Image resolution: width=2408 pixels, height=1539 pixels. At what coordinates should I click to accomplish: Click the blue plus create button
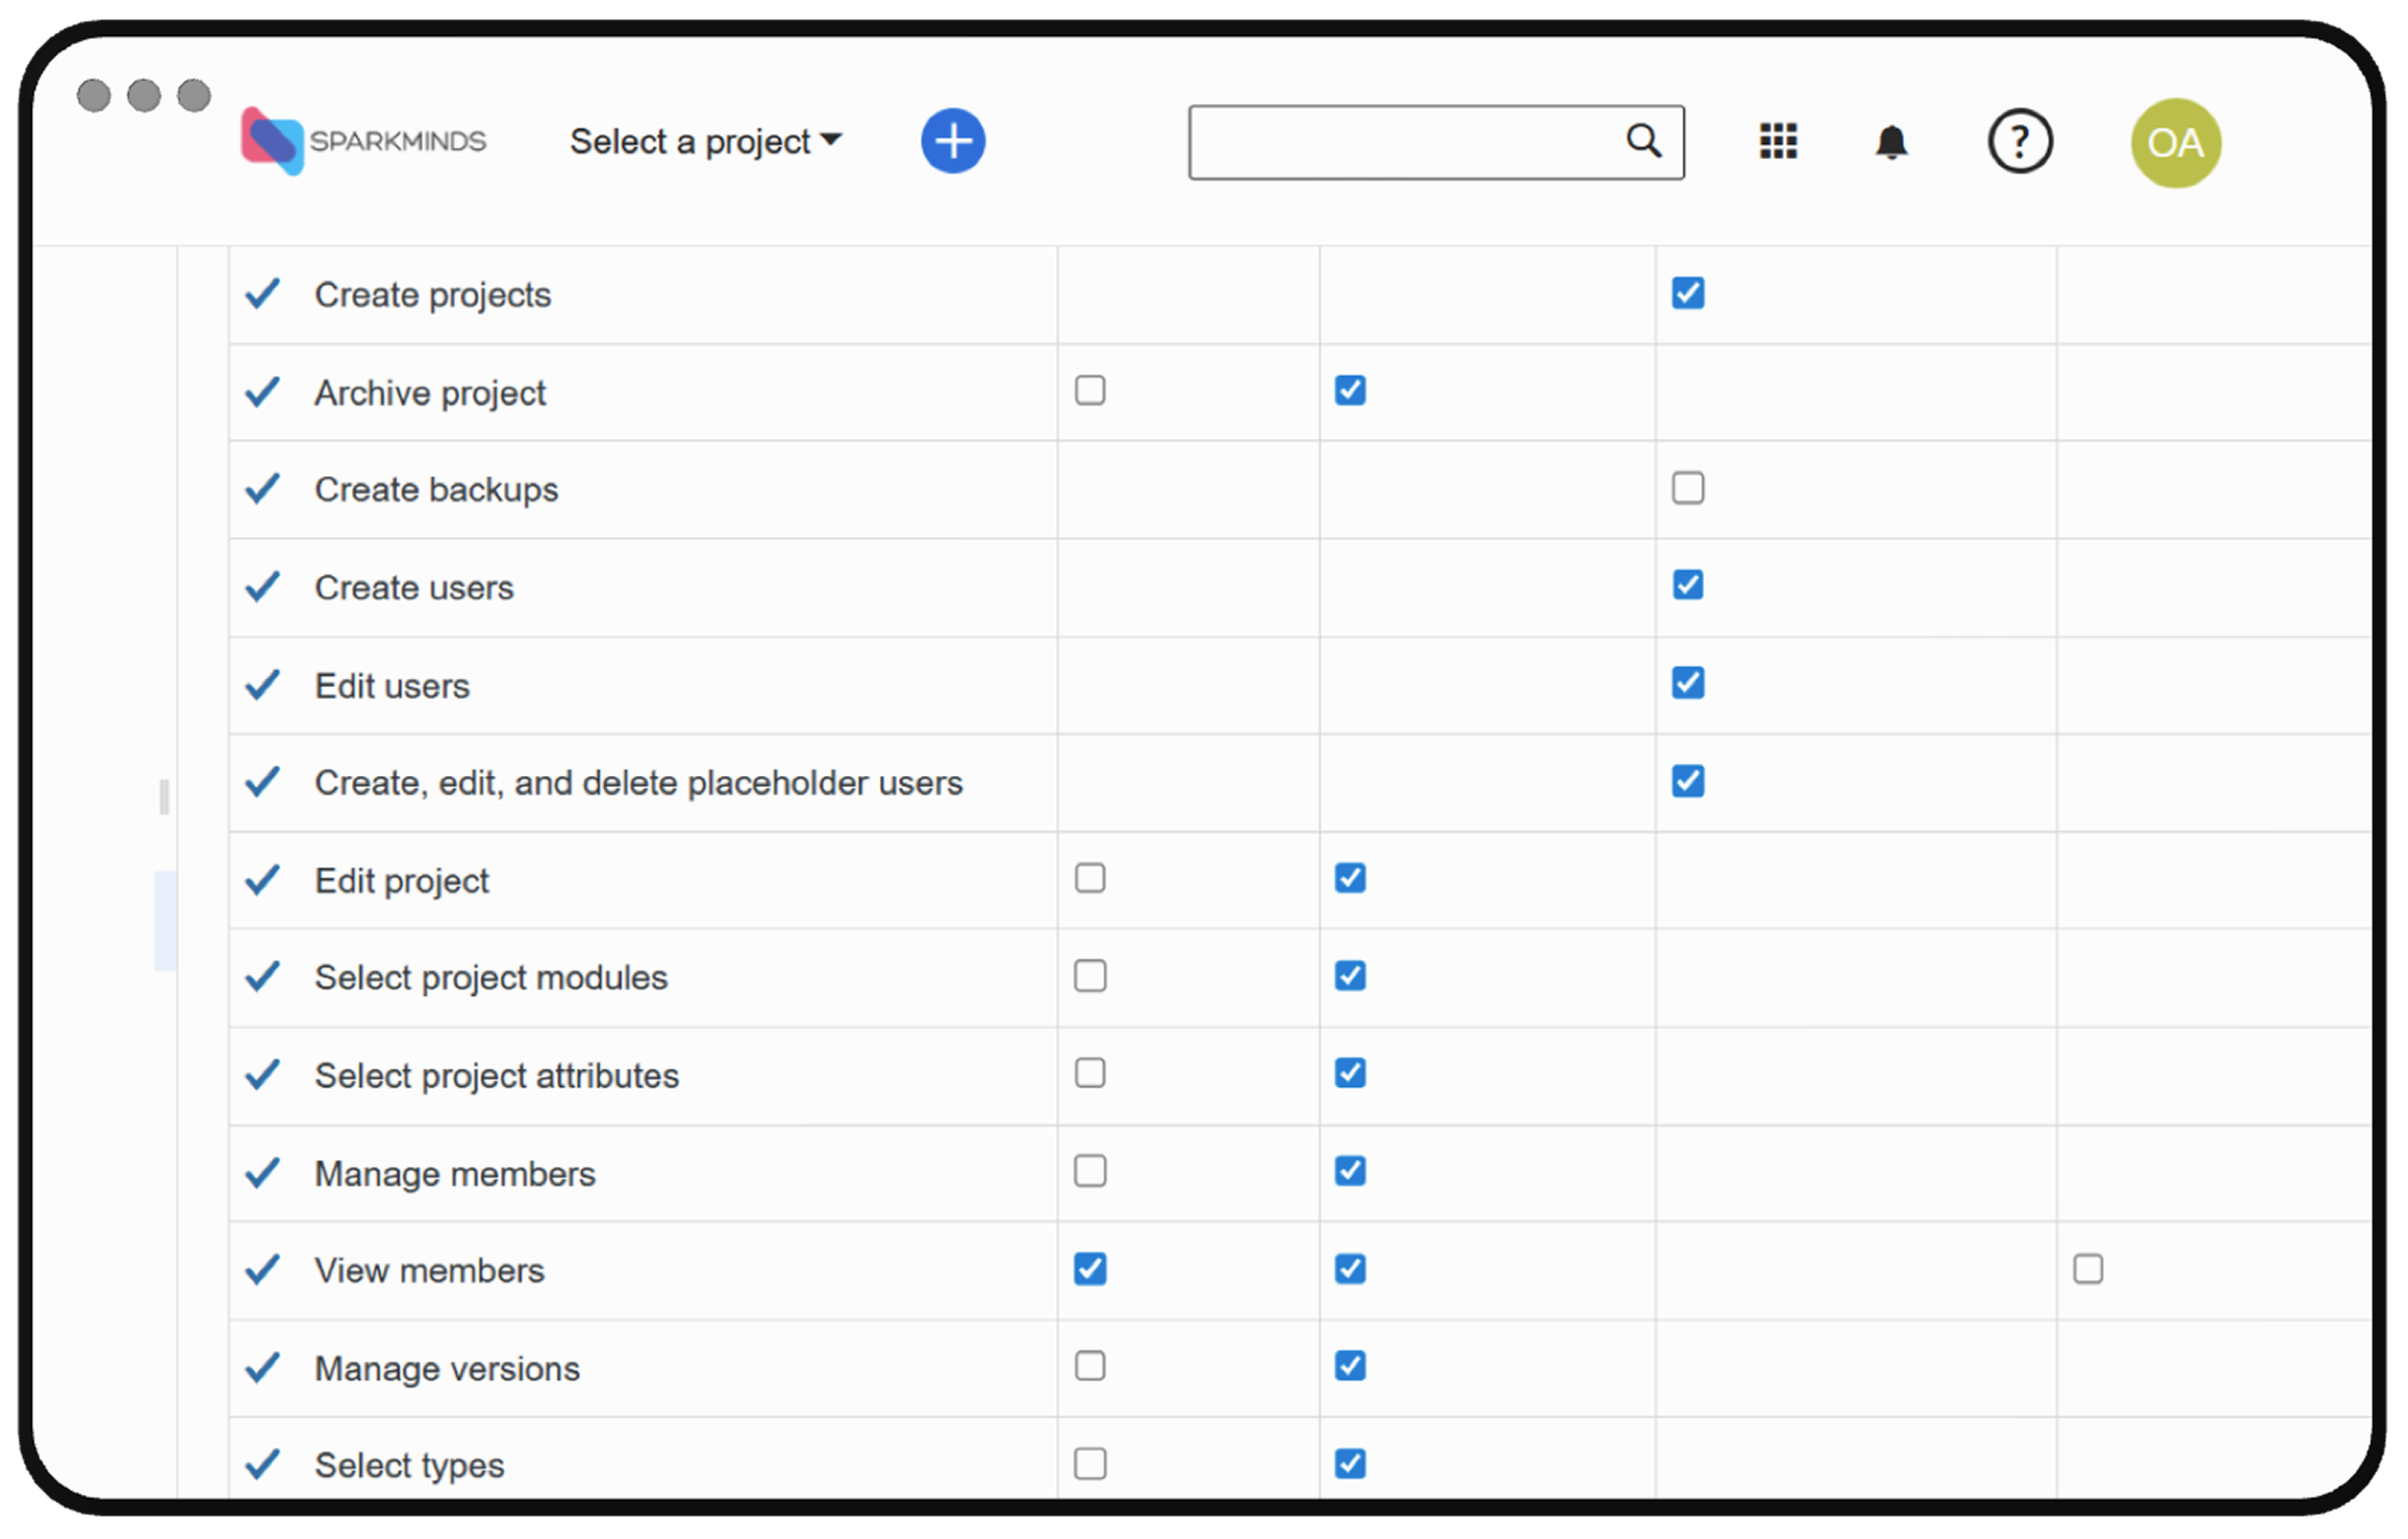(952, 141)
